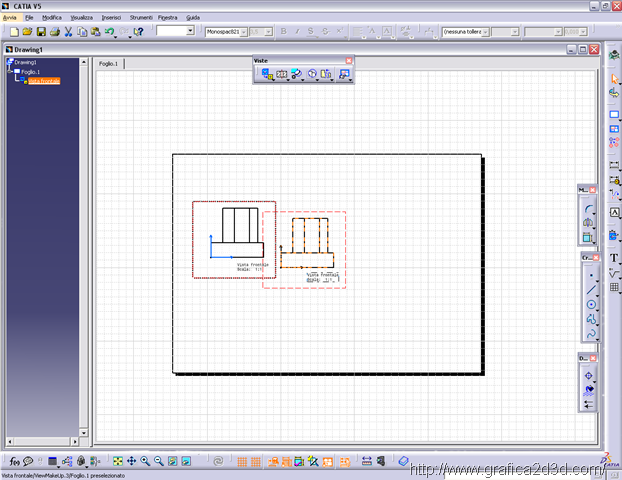Select Vista frontale in the tree
This screenshot has width=622, height=480.
(44, 81)
